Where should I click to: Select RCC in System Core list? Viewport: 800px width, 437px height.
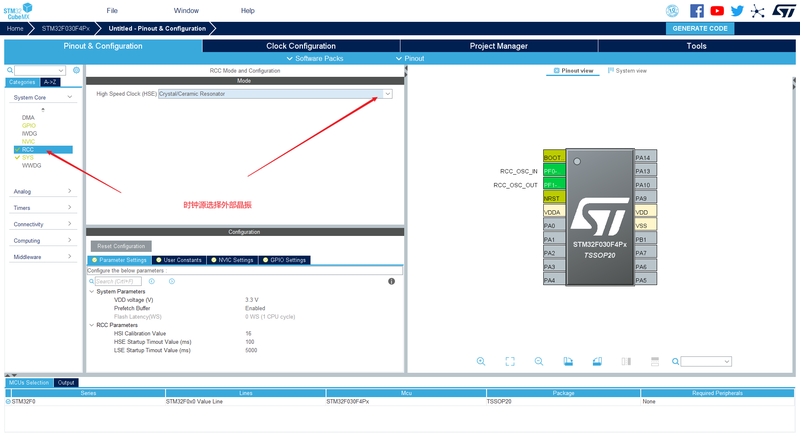43,149
